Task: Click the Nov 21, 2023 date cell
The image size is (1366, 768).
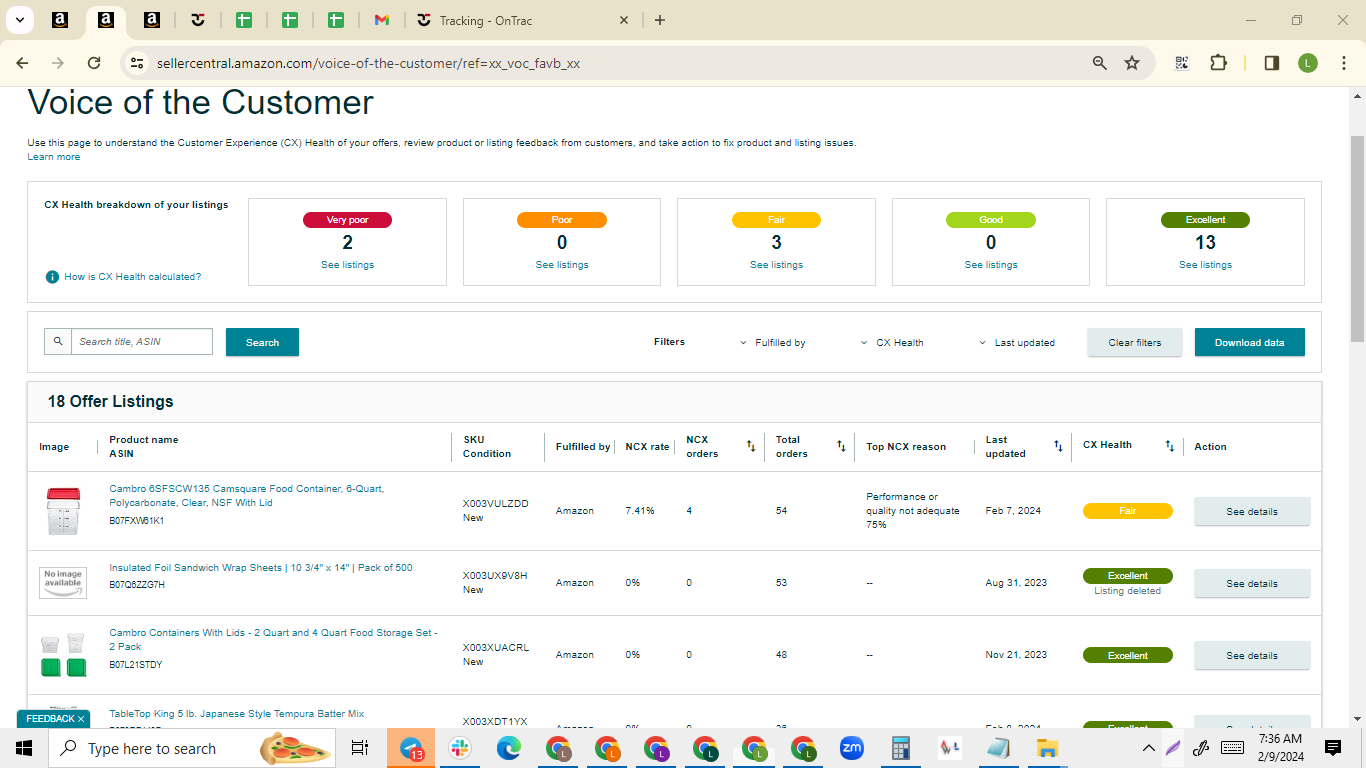Action: pos(1016,655)
